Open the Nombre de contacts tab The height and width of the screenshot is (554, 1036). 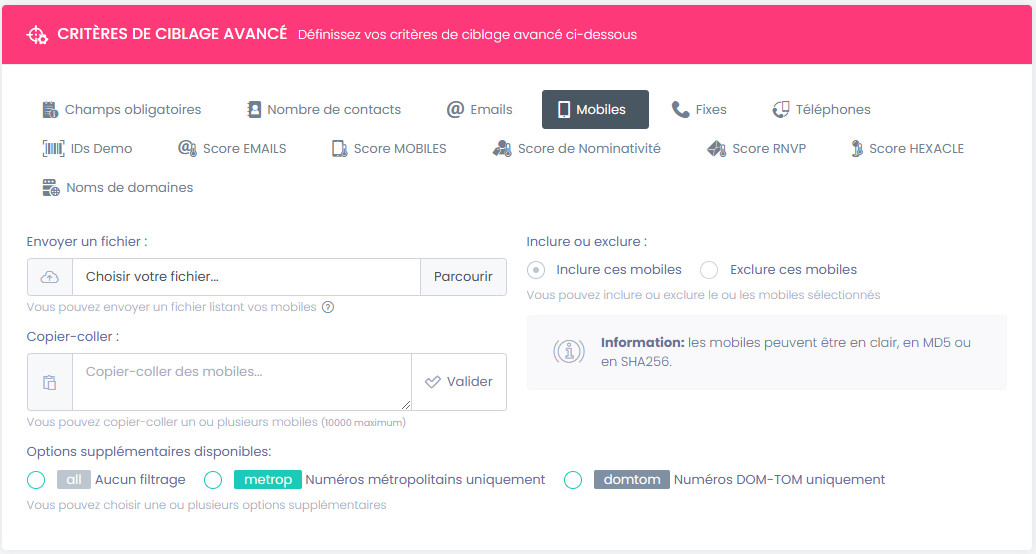click(x=324, y=110)
